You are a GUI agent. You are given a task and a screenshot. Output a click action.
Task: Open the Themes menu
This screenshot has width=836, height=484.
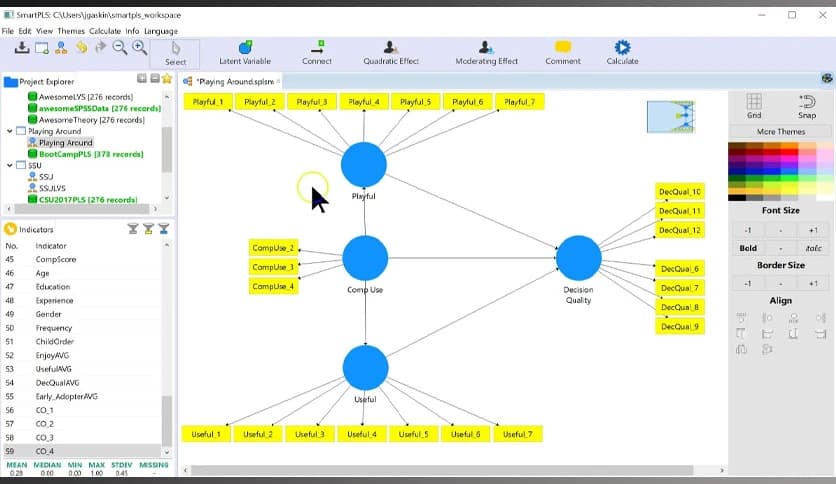click(x=71, y=31)
